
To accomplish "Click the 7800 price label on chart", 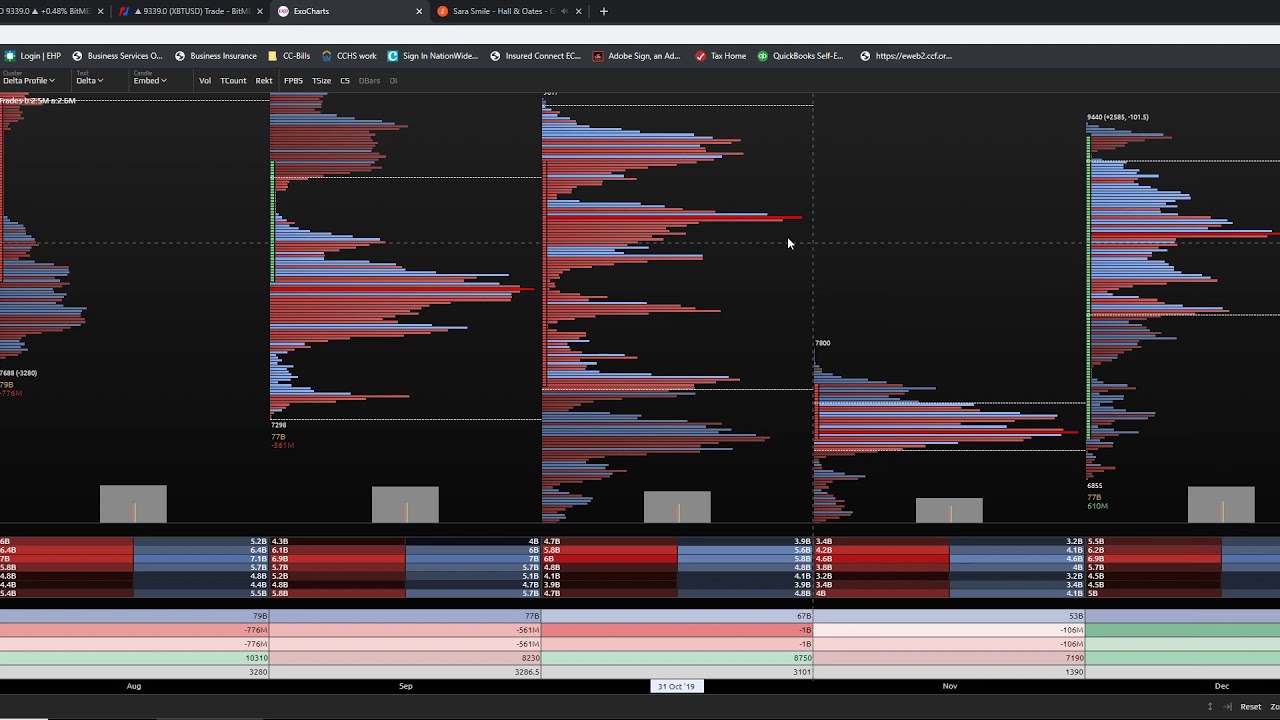I will pyautogui.click(x=822, y=343).
